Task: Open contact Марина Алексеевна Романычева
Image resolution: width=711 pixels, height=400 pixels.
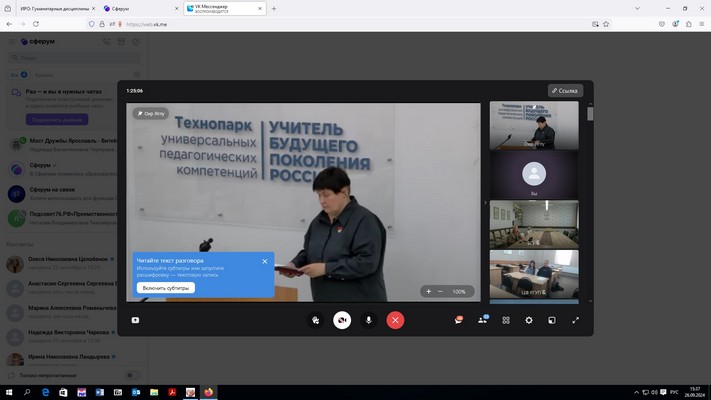Action: 62,312
